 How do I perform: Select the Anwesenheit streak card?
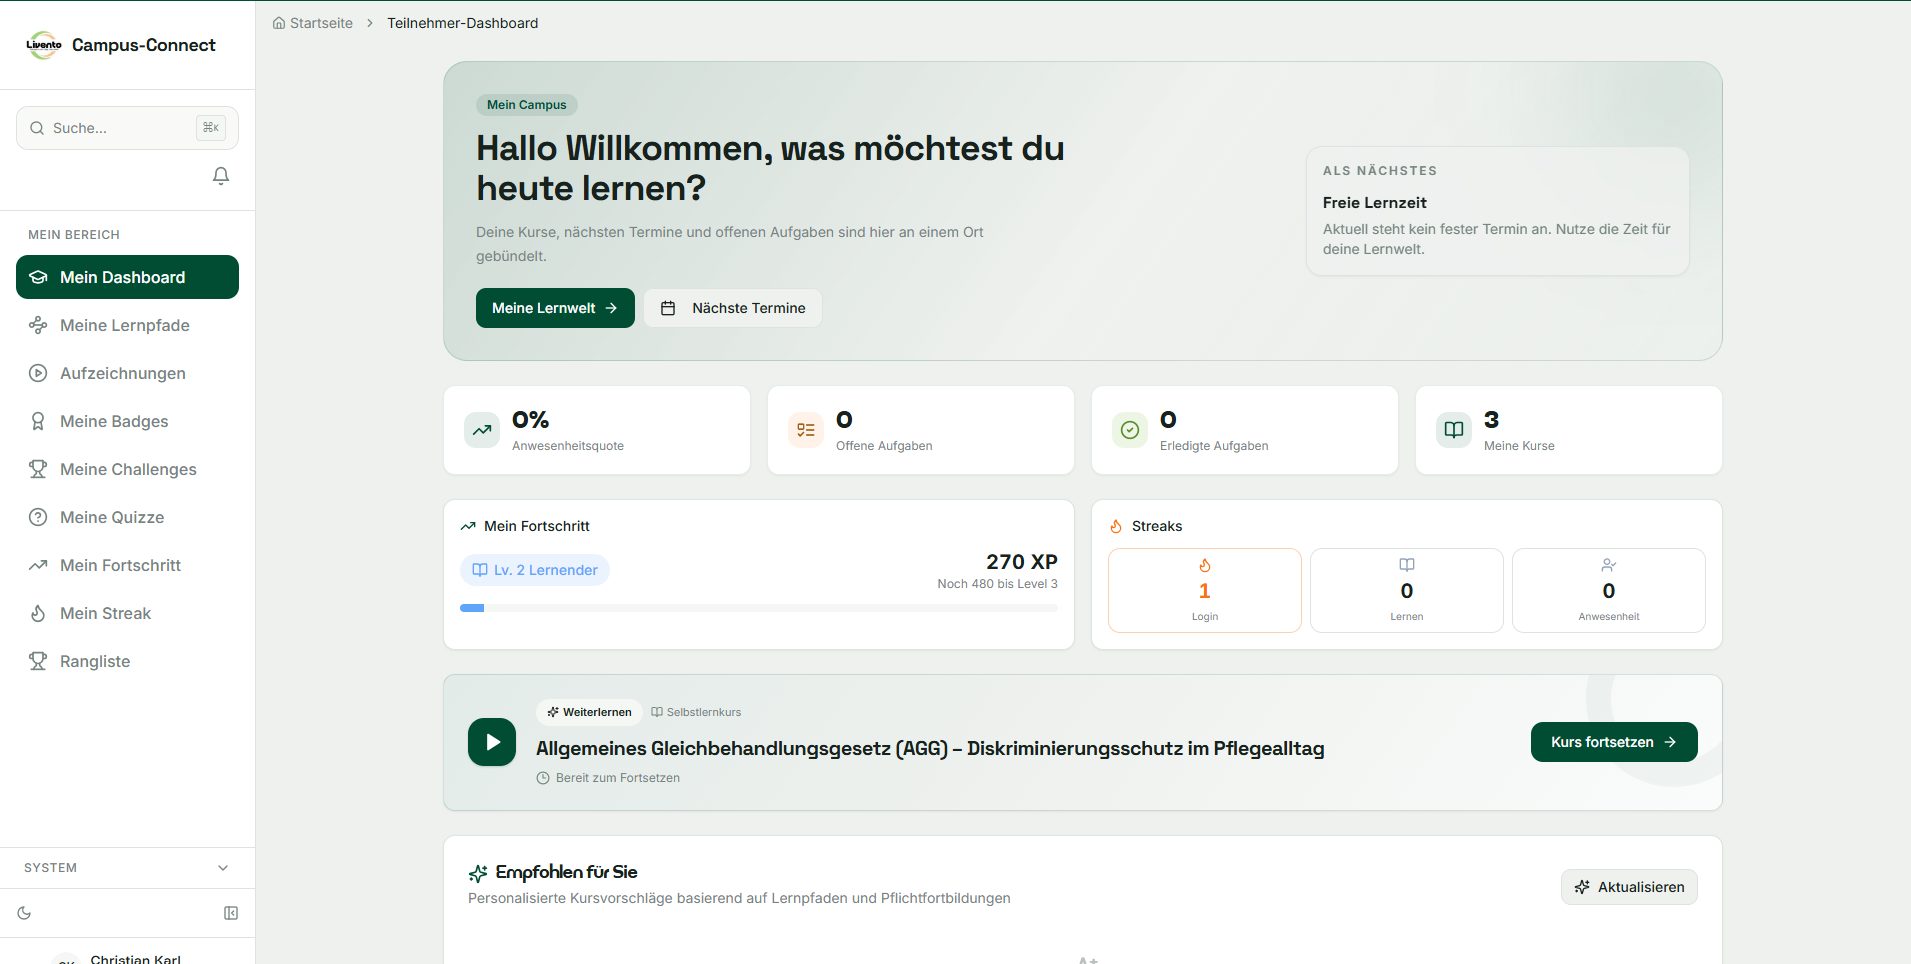(1609, 590)
